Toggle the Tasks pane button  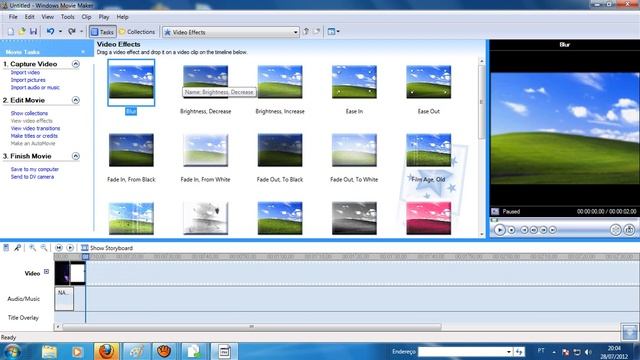tap(102, 32)
